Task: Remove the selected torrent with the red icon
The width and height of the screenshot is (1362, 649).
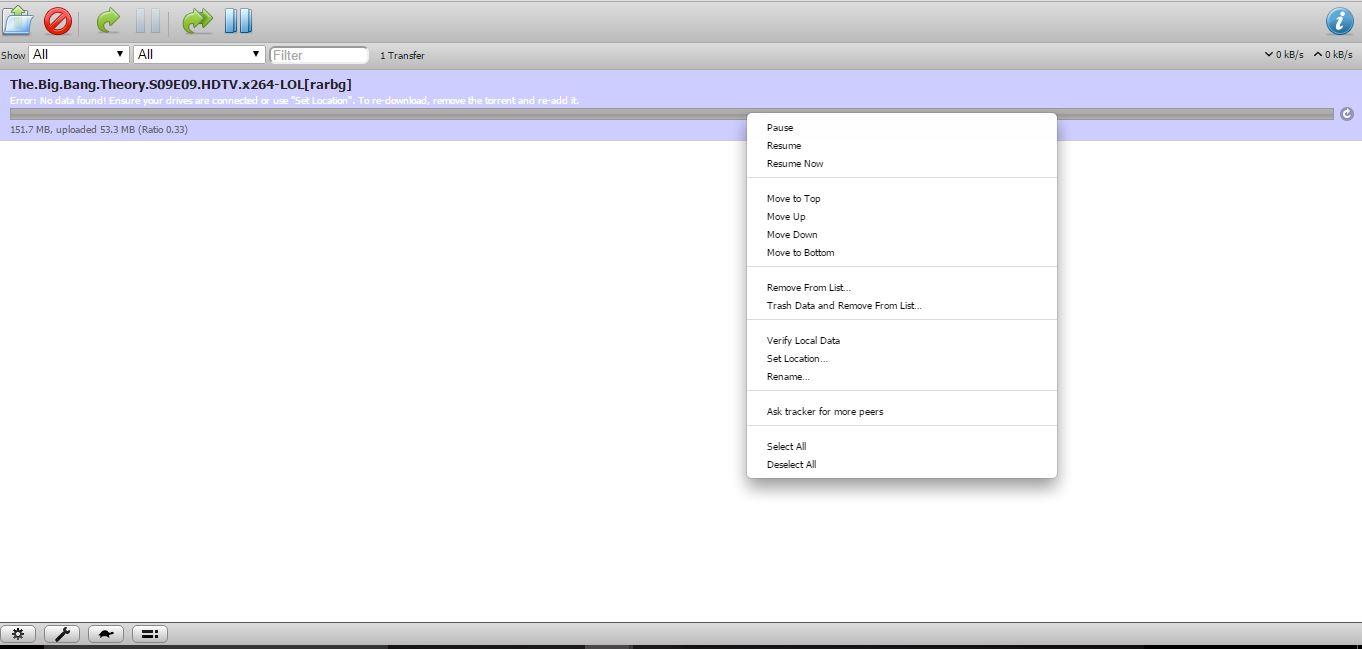Action: pyautogui.click(x=58, y=20)
